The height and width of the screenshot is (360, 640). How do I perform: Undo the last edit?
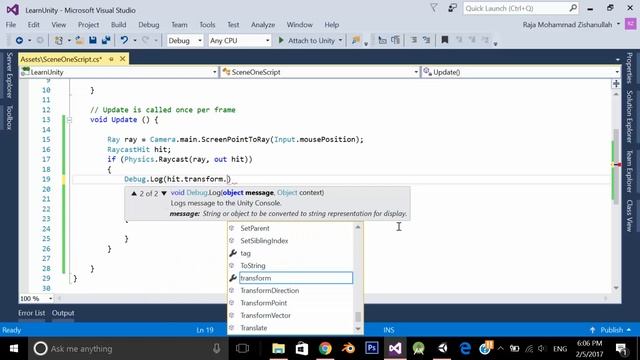click(x=124, y=40)
